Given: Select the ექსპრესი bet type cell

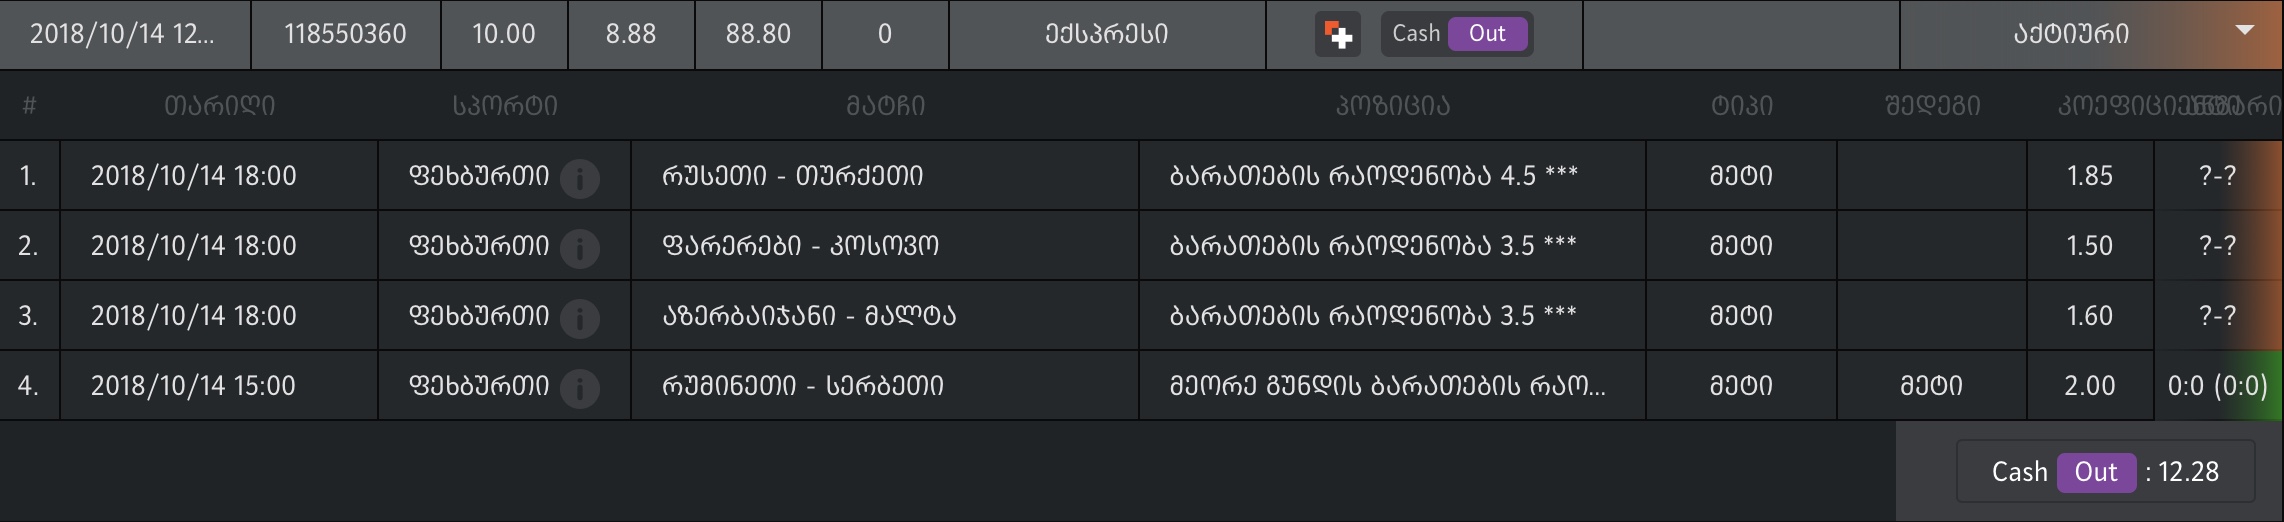Looking at the screenshot, I should click(x=1107, y=34).
